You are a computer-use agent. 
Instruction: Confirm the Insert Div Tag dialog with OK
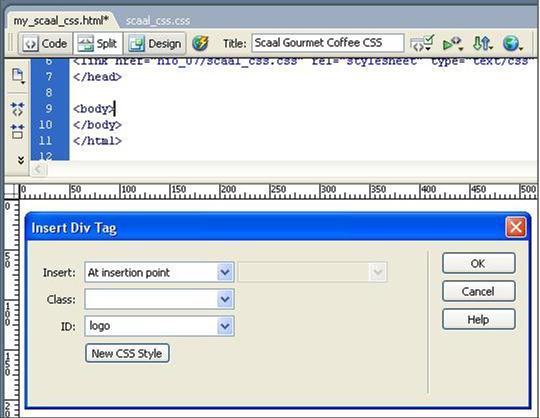(478, 263)
